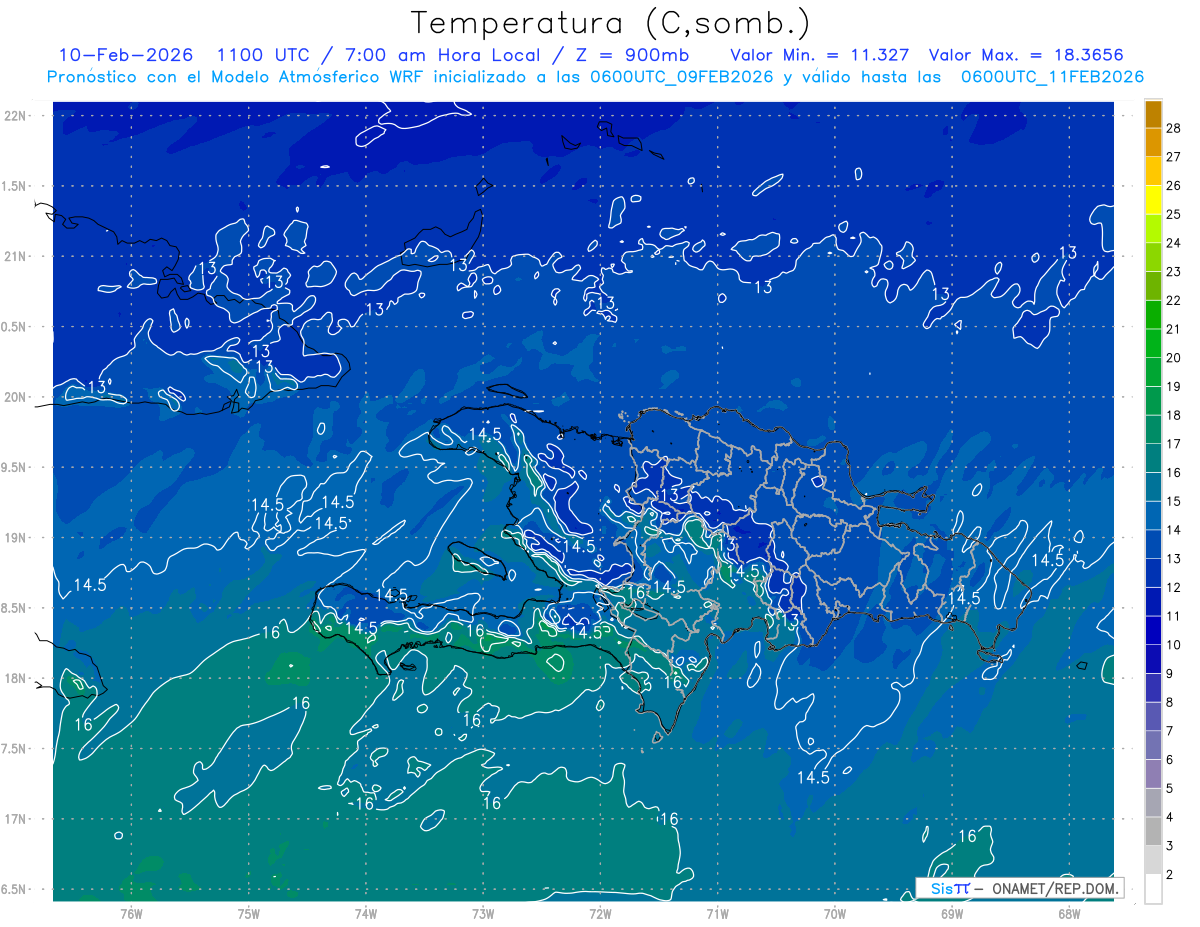Click the '17N' latitude axis label
Viewport: 1200px width, 927px height.
(x=17, y=819)
